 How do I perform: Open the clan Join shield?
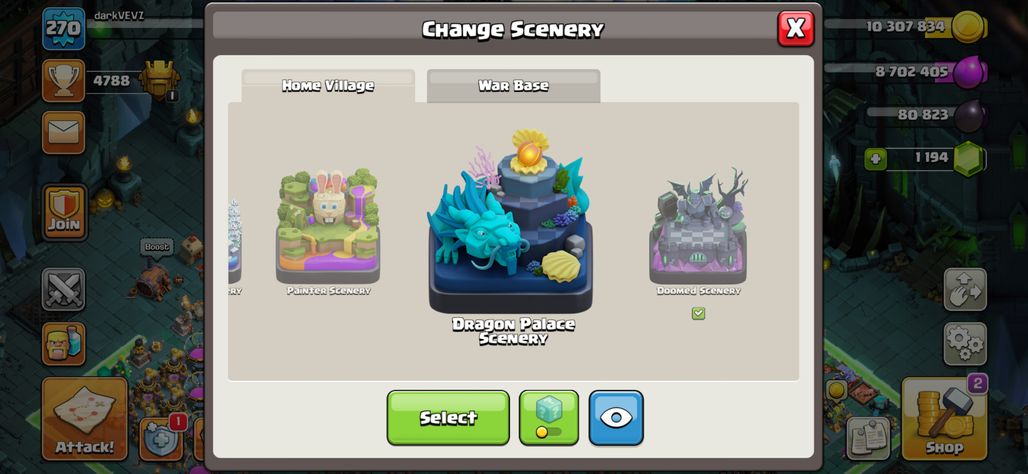tap(64, 212)
